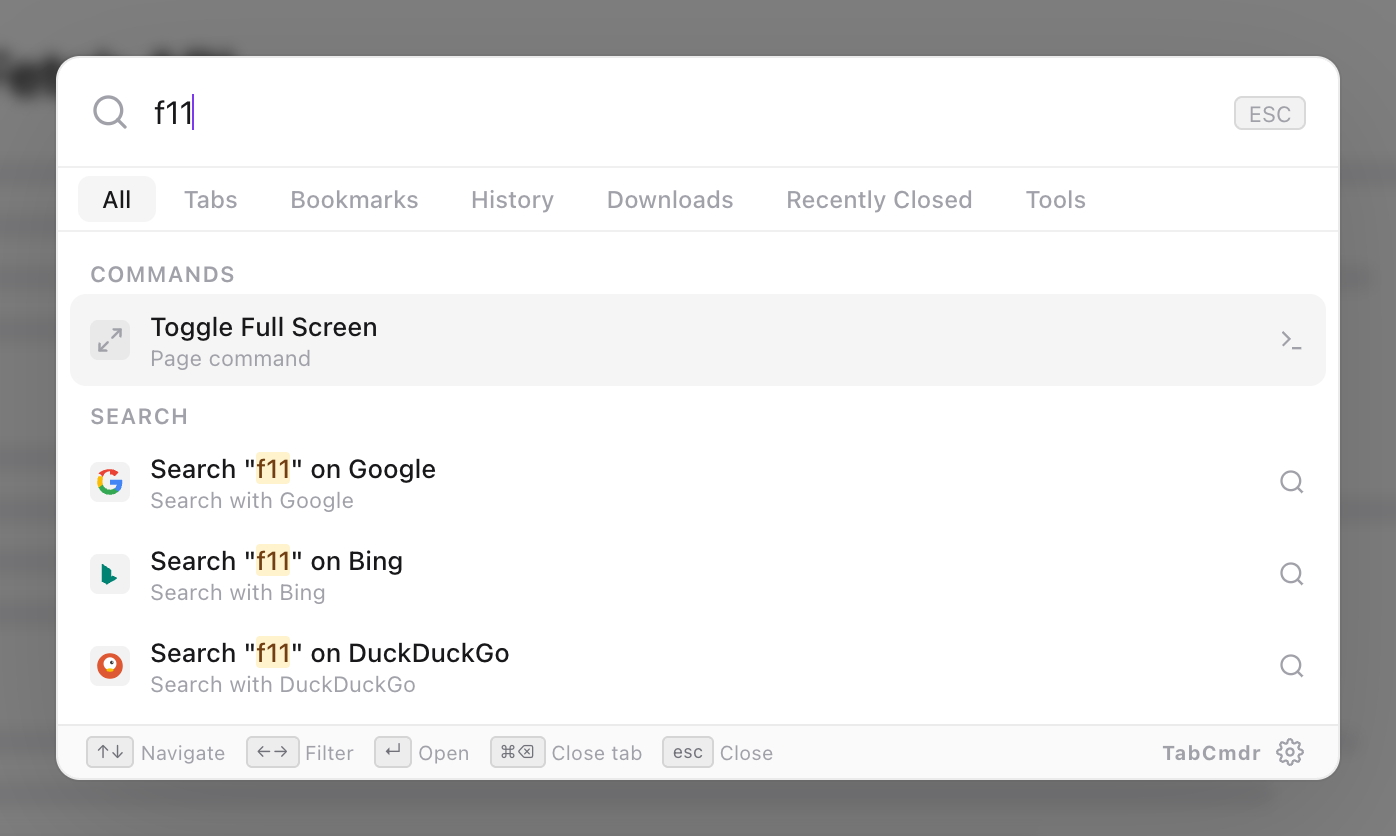The image size is (1396, 836).
Task: Click the magnifier icon on the Bing row
Action: (1291, 574)
